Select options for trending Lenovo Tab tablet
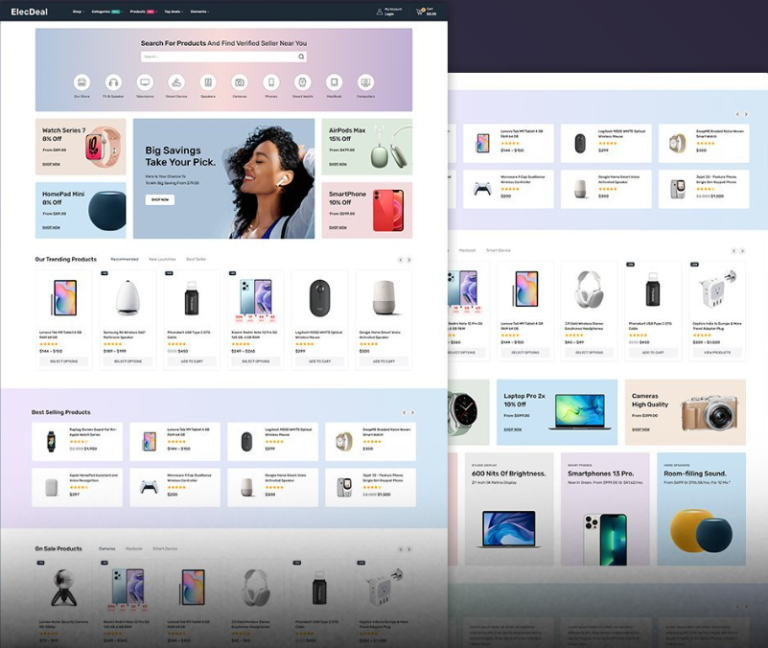 pos(64,361)
